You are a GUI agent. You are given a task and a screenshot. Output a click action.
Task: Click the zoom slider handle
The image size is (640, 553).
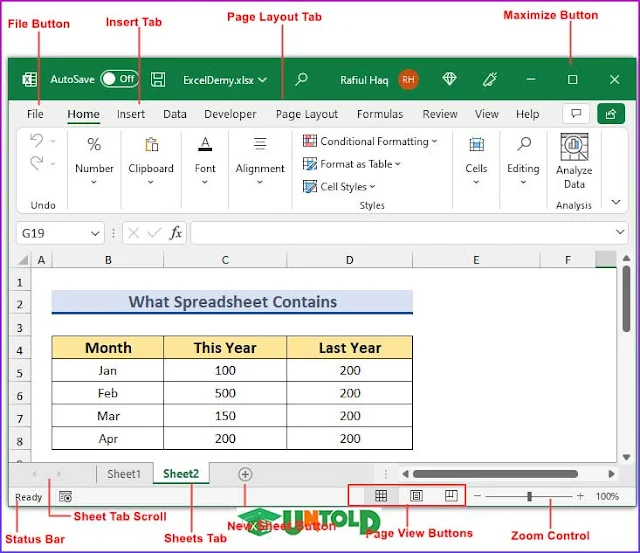529,496
